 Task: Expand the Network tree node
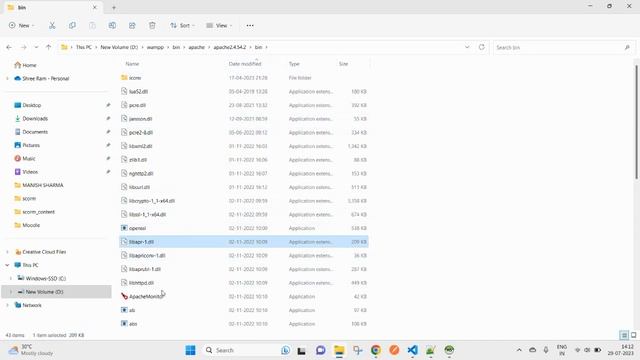pyautogui.click(x=7, y=305)
